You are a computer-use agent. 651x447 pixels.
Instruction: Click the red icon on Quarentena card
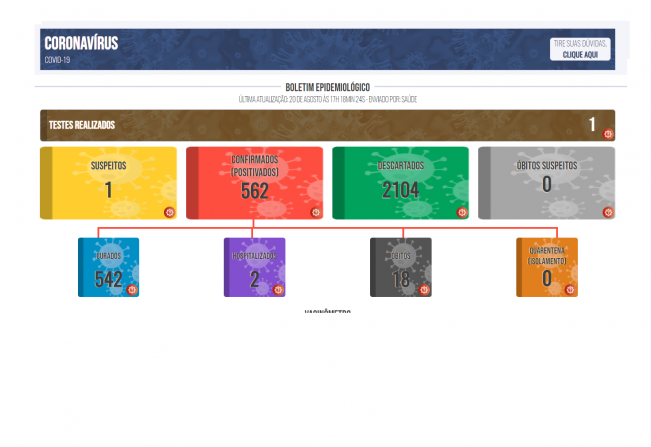(570, 290)
